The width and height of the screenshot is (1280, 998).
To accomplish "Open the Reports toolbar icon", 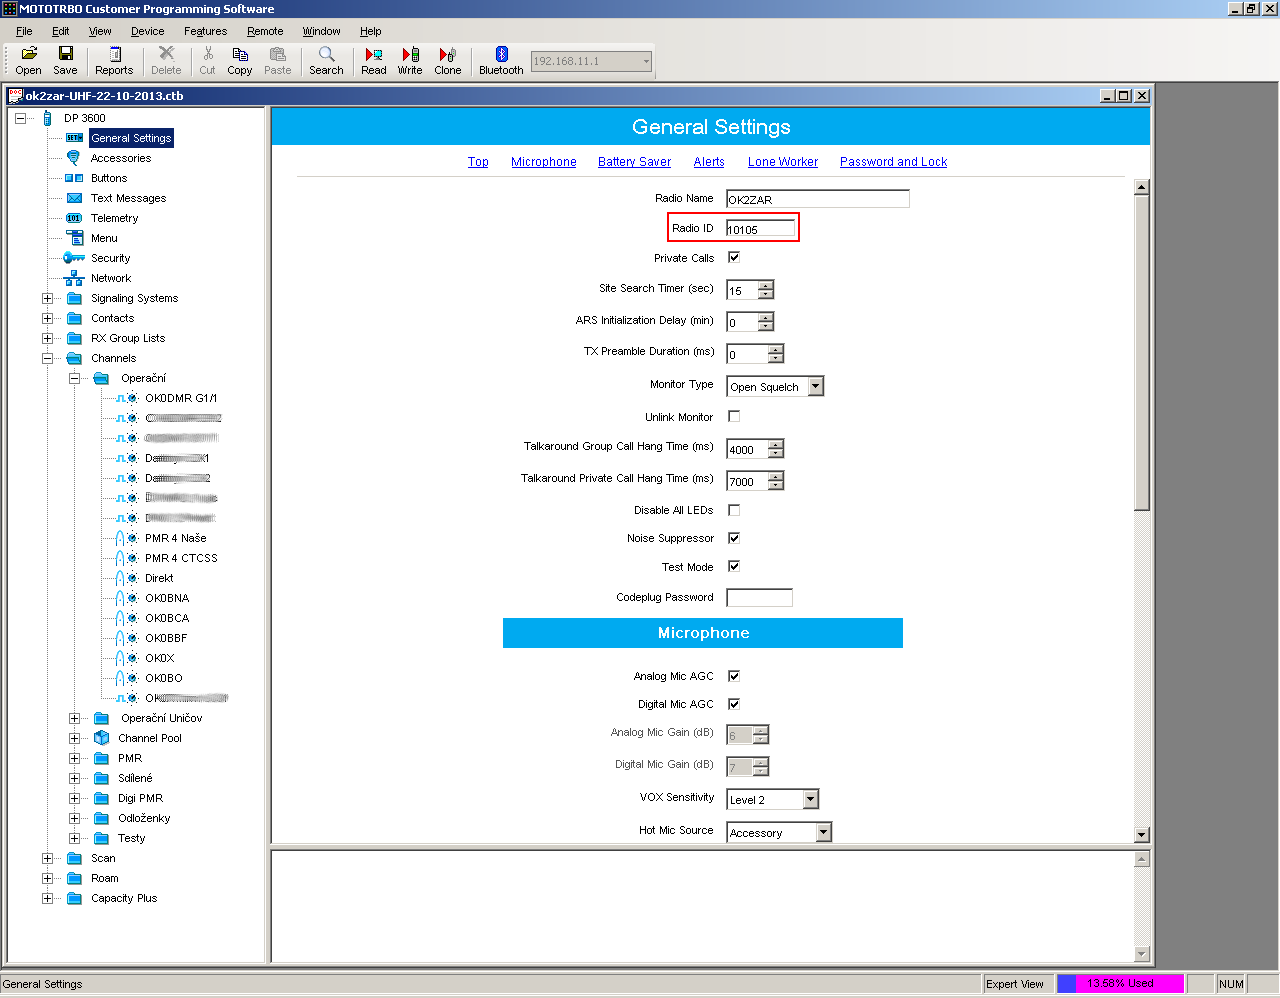I will click(114, 60).
